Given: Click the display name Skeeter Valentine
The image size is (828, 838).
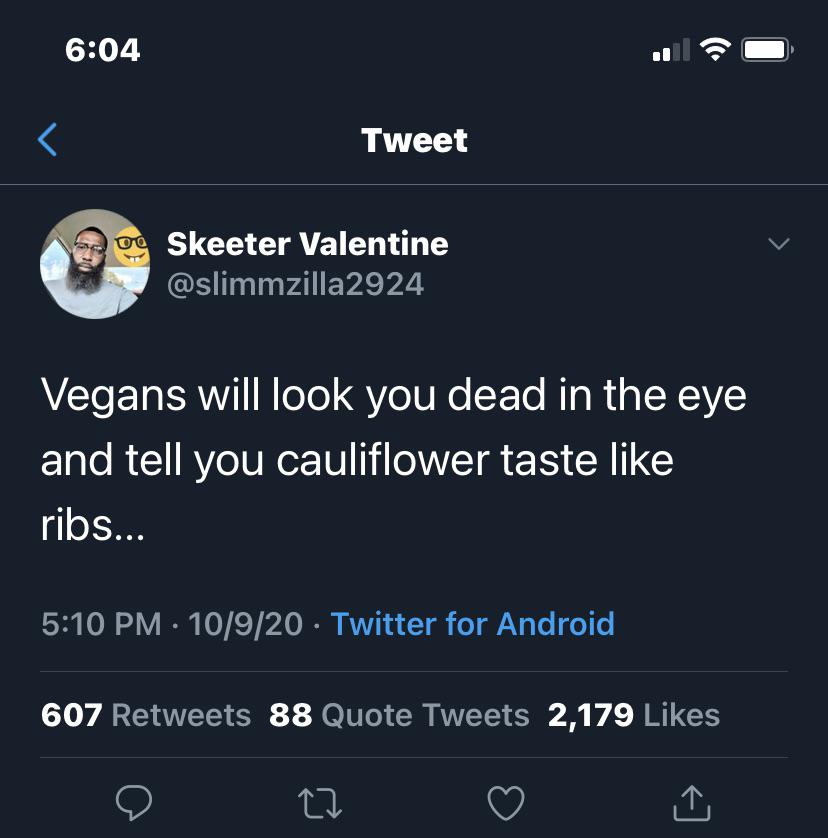Looking at the screenshot, I should 307,243.
